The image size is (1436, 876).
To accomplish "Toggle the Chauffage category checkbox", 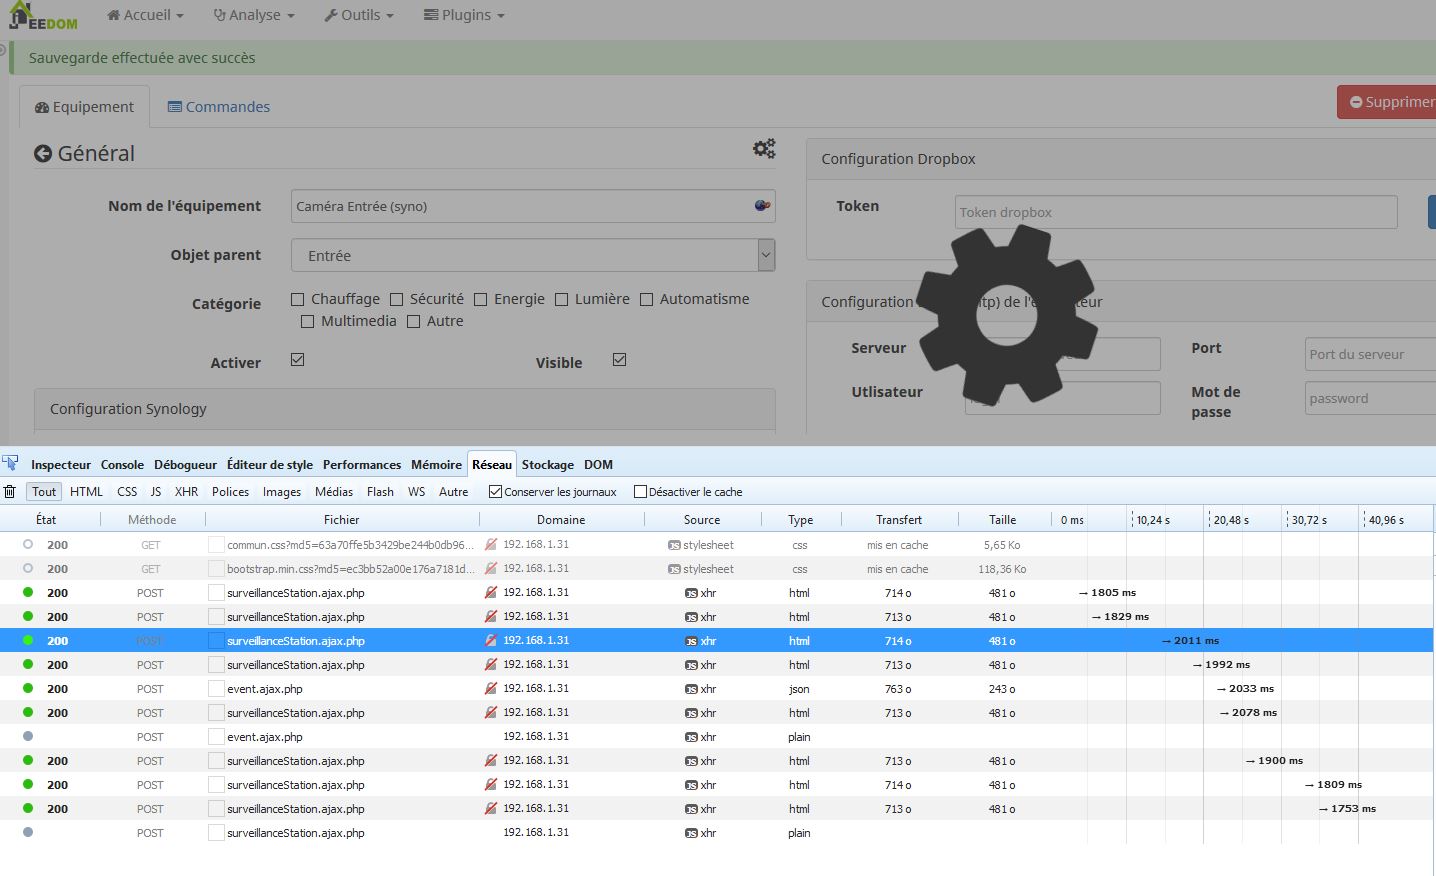I will pos(297,299).
